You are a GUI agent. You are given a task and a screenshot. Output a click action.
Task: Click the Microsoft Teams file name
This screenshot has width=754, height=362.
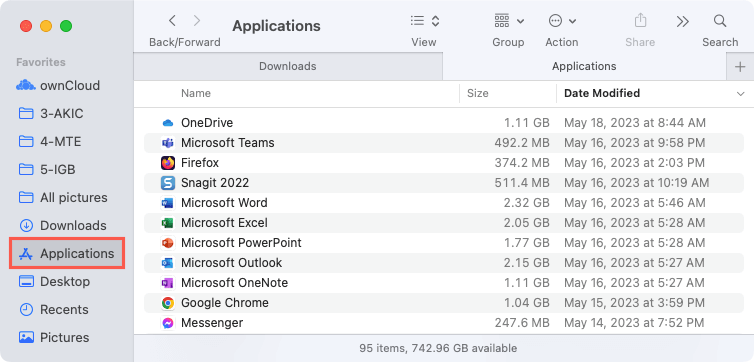pos(227,143)
